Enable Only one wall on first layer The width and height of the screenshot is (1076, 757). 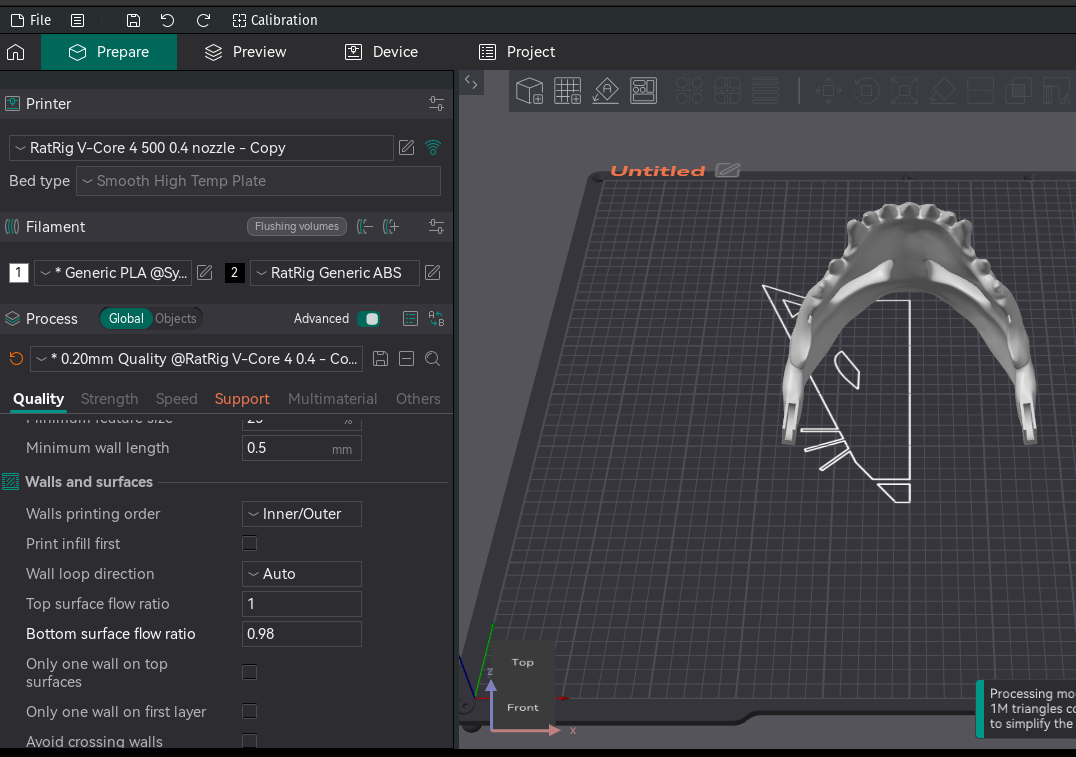pyautogui.click(x=250, y=712)
